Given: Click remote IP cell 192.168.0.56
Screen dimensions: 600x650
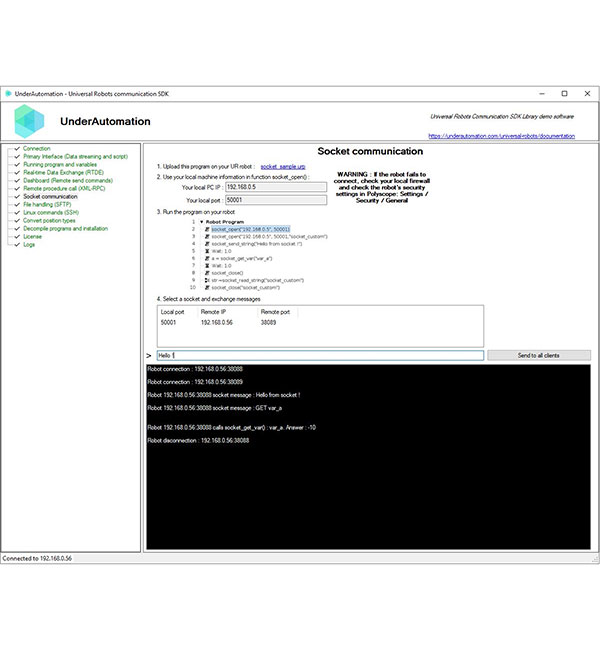Looking at the screenshot, I should 216,323.
